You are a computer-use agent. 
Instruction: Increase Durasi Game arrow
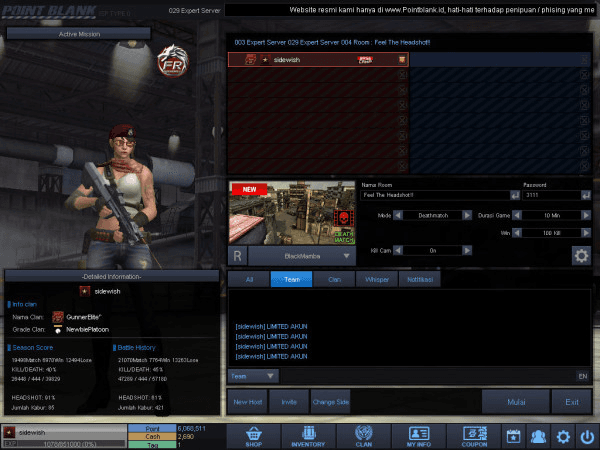[586, 215]
